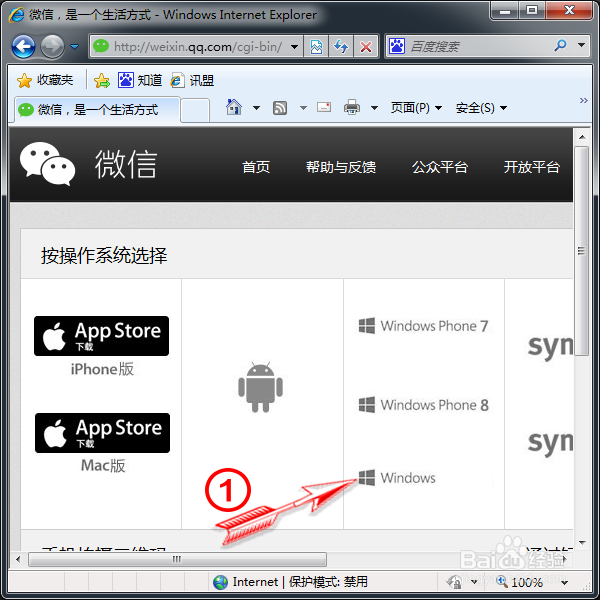
Task: Open the search provider dropdown arrow
Action: click(x=581, y=46)
